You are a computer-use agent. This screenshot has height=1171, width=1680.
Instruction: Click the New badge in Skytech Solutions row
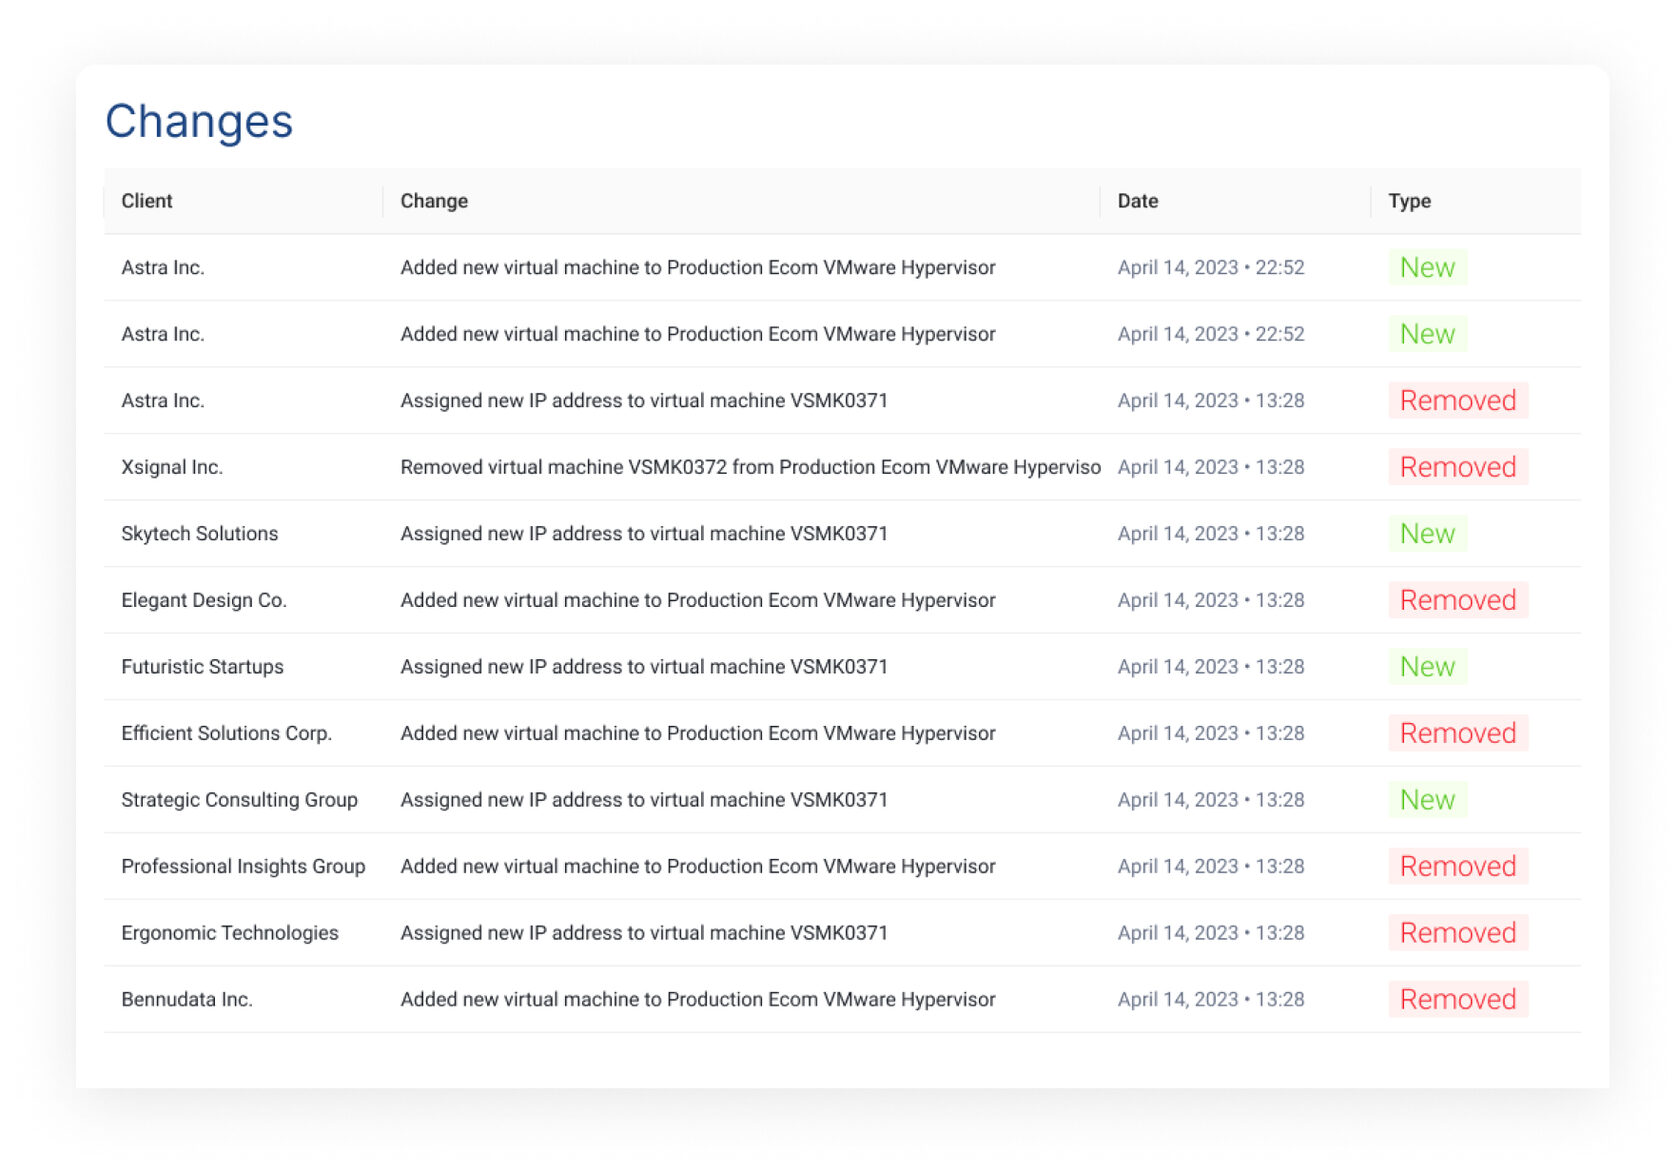1427,534
